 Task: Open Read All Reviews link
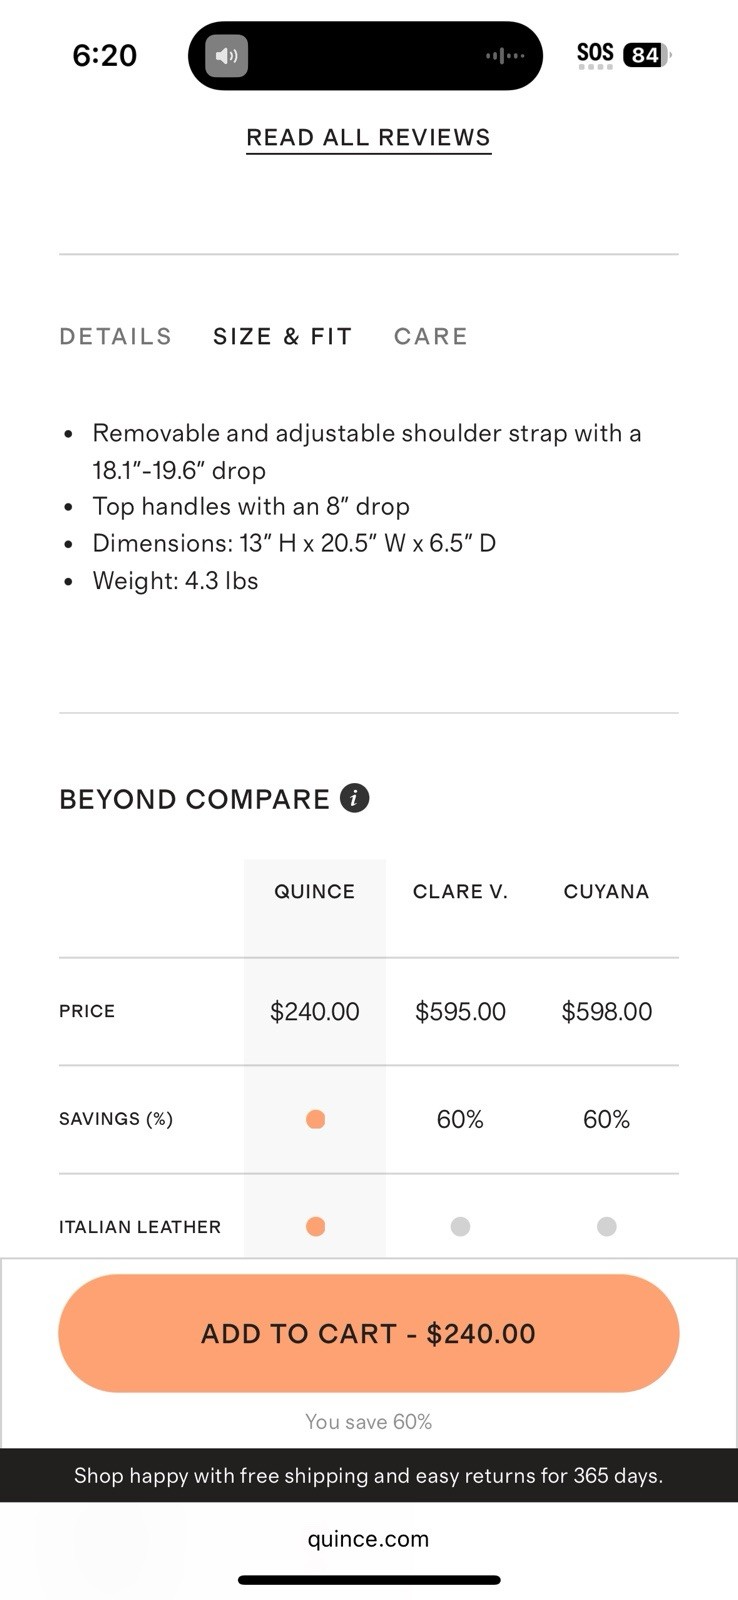pos(368,138)
